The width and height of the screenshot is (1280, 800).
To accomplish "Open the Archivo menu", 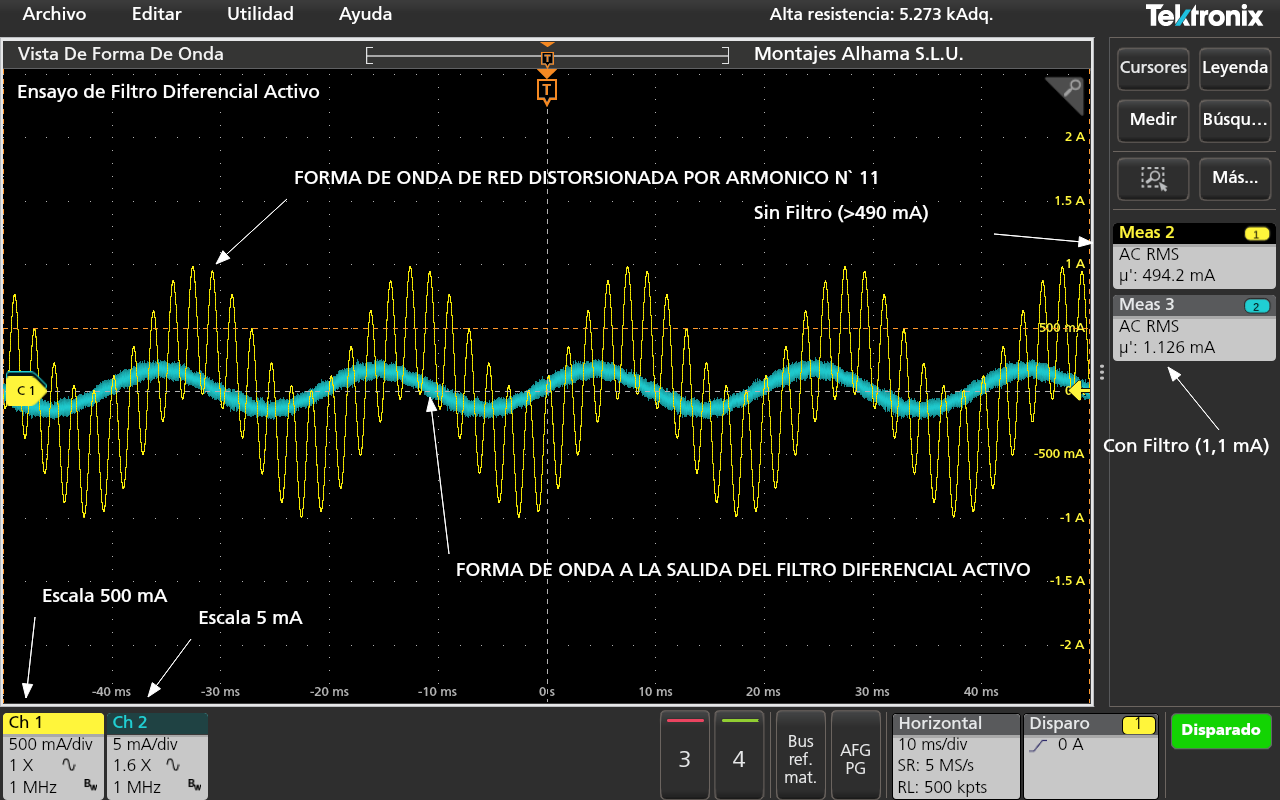I will point(54,14).
